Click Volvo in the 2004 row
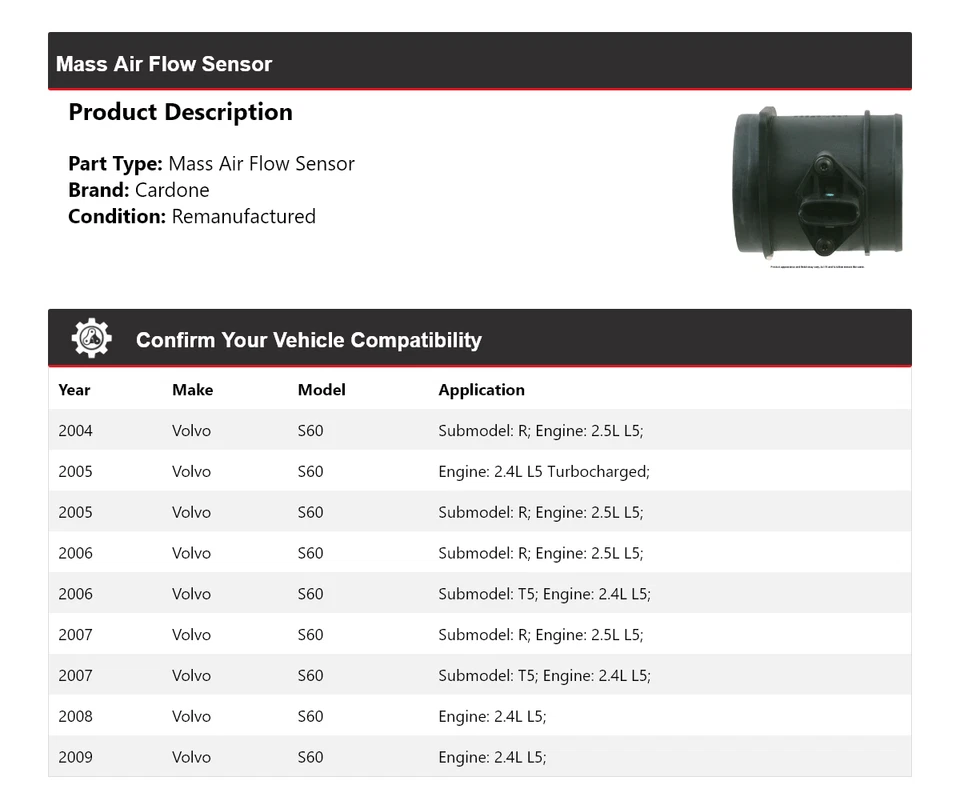 (191, 431)
